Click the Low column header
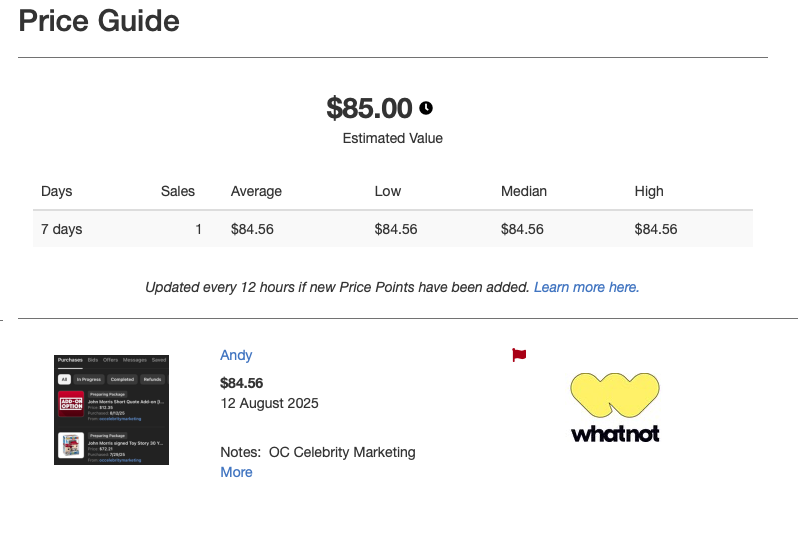808x538 pixels. [388, 191]
